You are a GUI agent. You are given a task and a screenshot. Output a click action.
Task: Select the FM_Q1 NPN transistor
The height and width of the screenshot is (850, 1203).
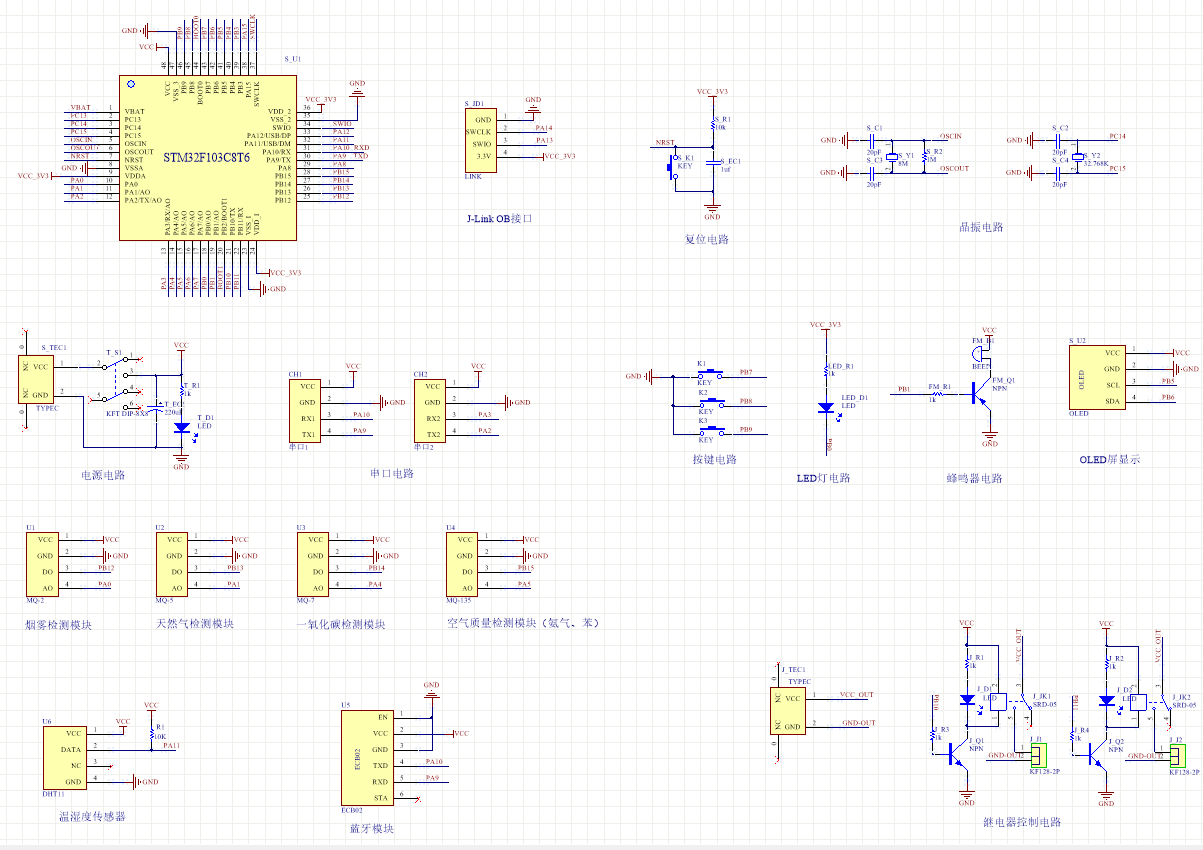point(982,395)
